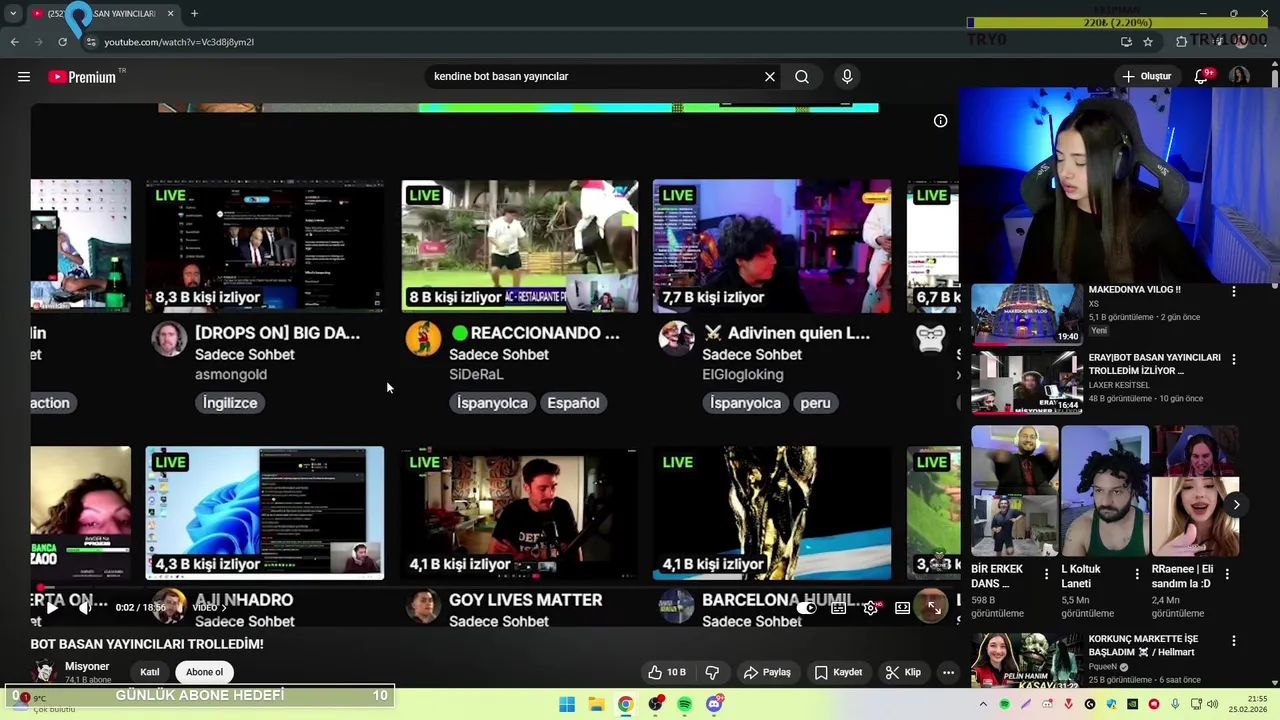Open a new browser tab

[x=194, y=14]
